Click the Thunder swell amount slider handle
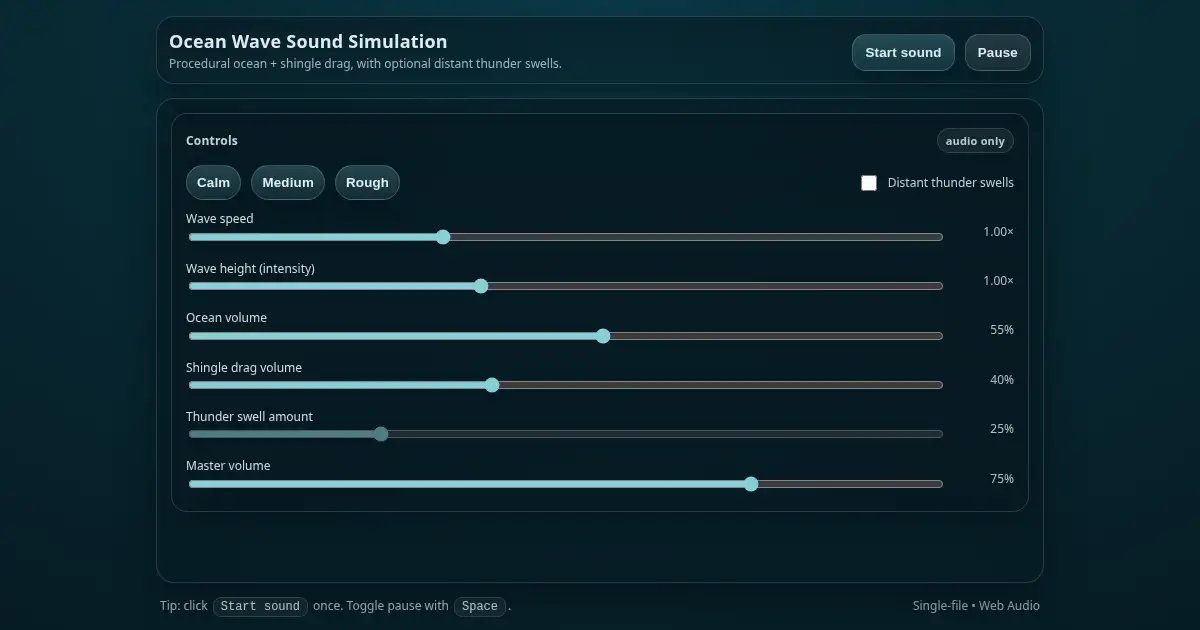The image size is (1200, 630). (x=381, y=434)
